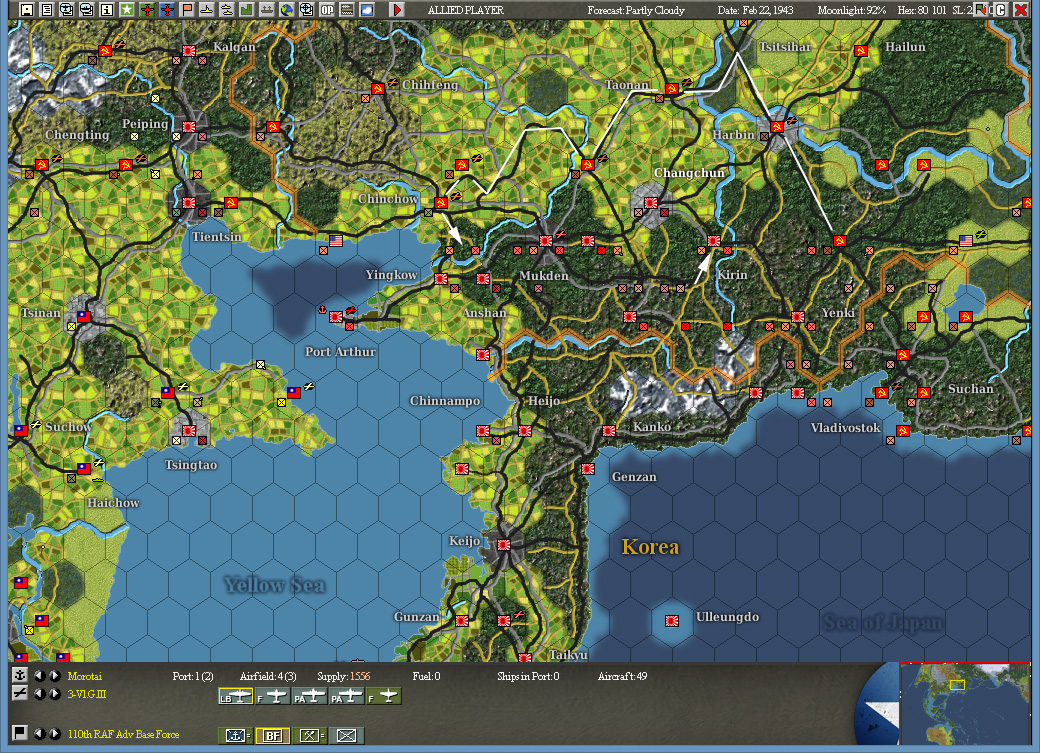Click the Chinese flag base at Tsinan
Viewport: 1040px width, 753px height.
pos(84,317)
